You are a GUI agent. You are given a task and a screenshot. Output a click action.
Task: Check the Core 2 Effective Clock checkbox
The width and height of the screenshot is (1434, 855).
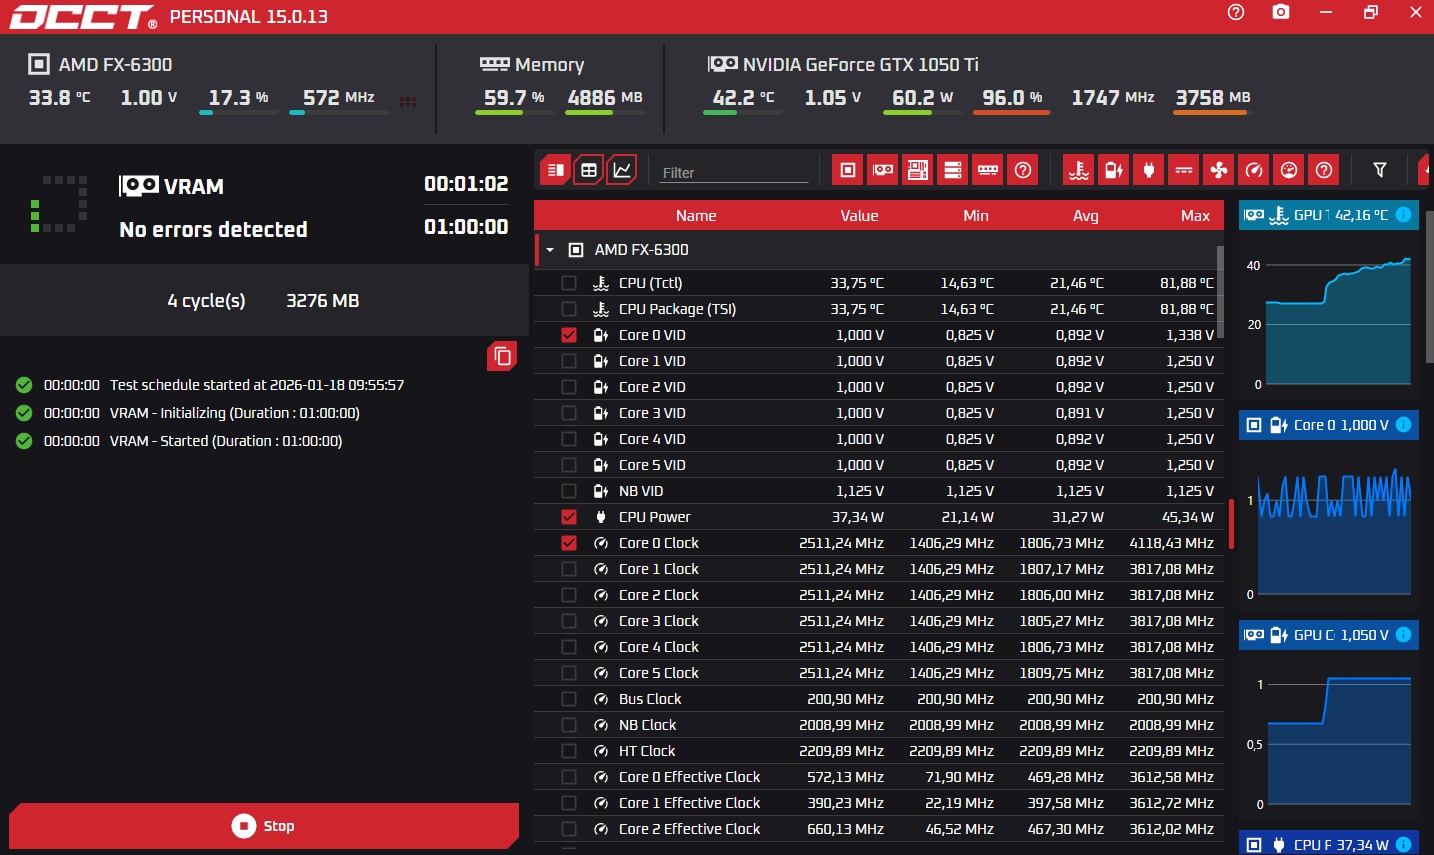coord(569,829)
